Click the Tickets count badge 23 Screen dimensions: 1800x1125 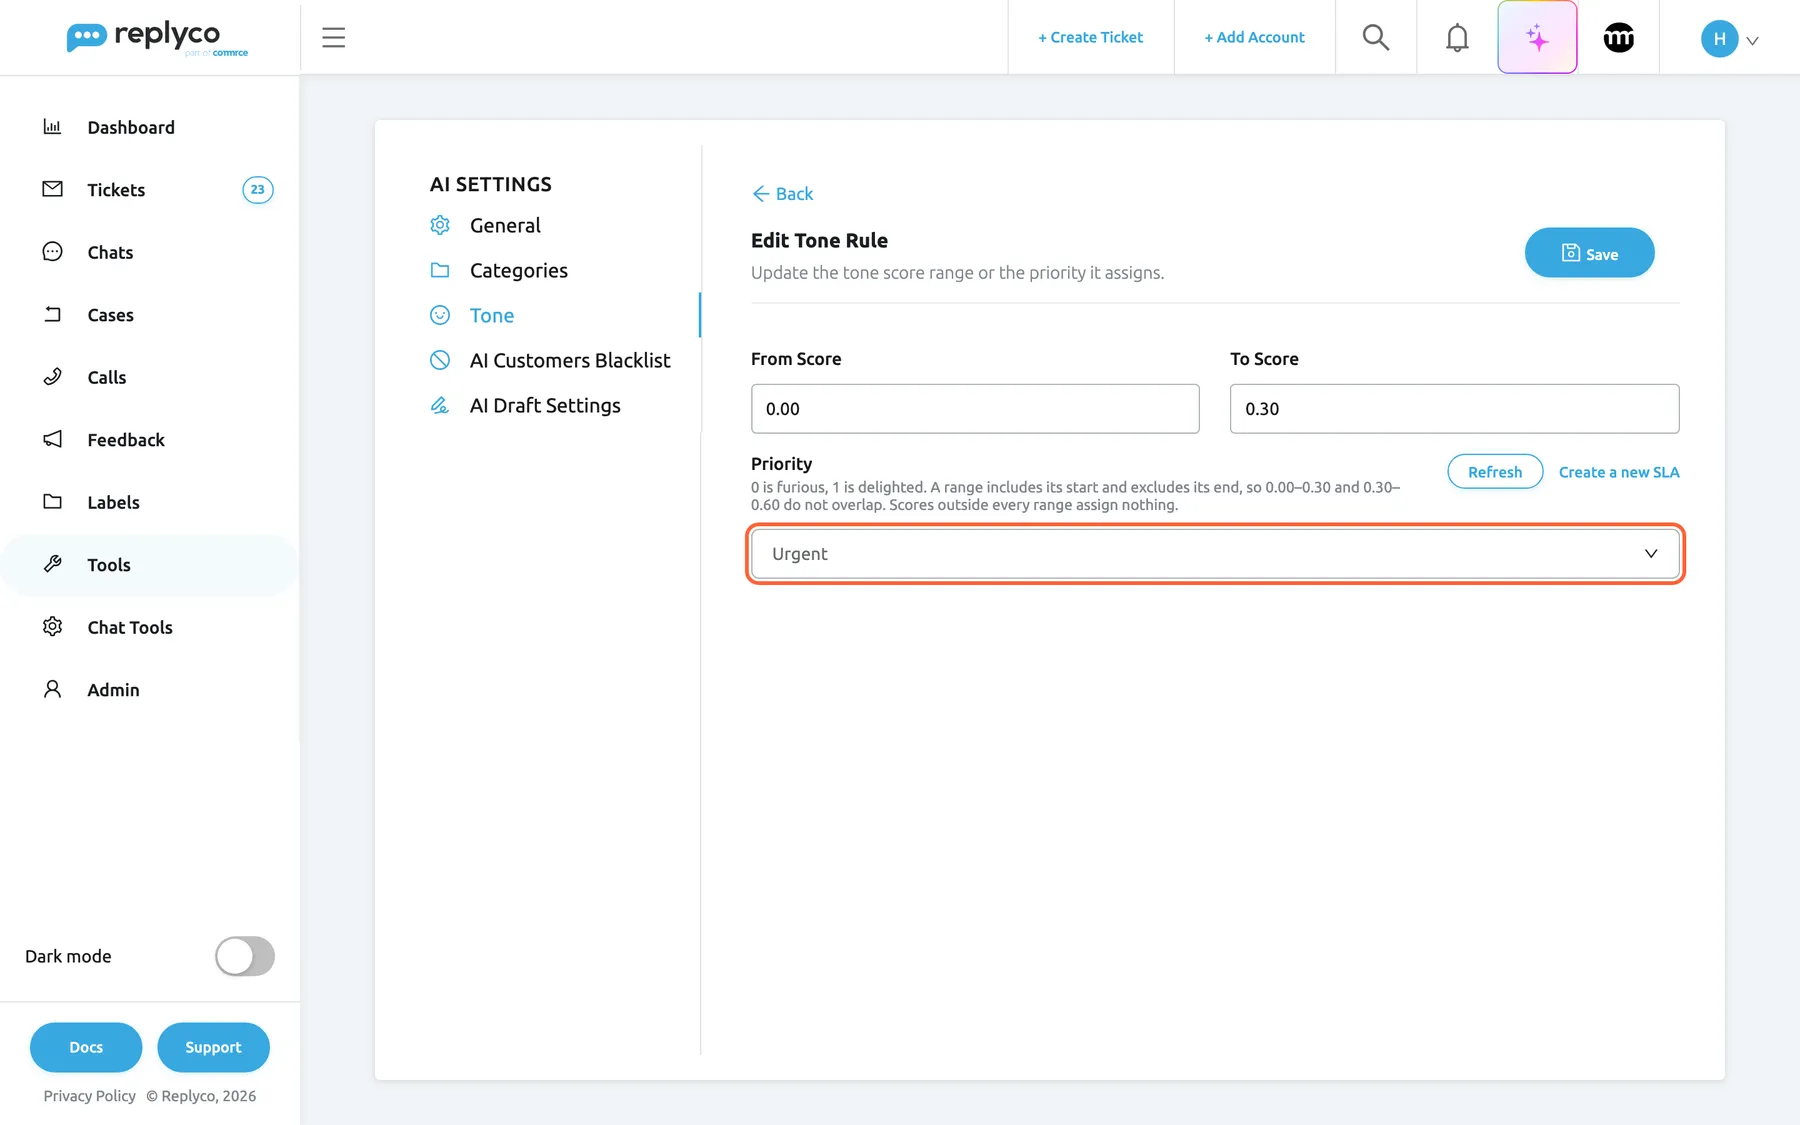258,190
